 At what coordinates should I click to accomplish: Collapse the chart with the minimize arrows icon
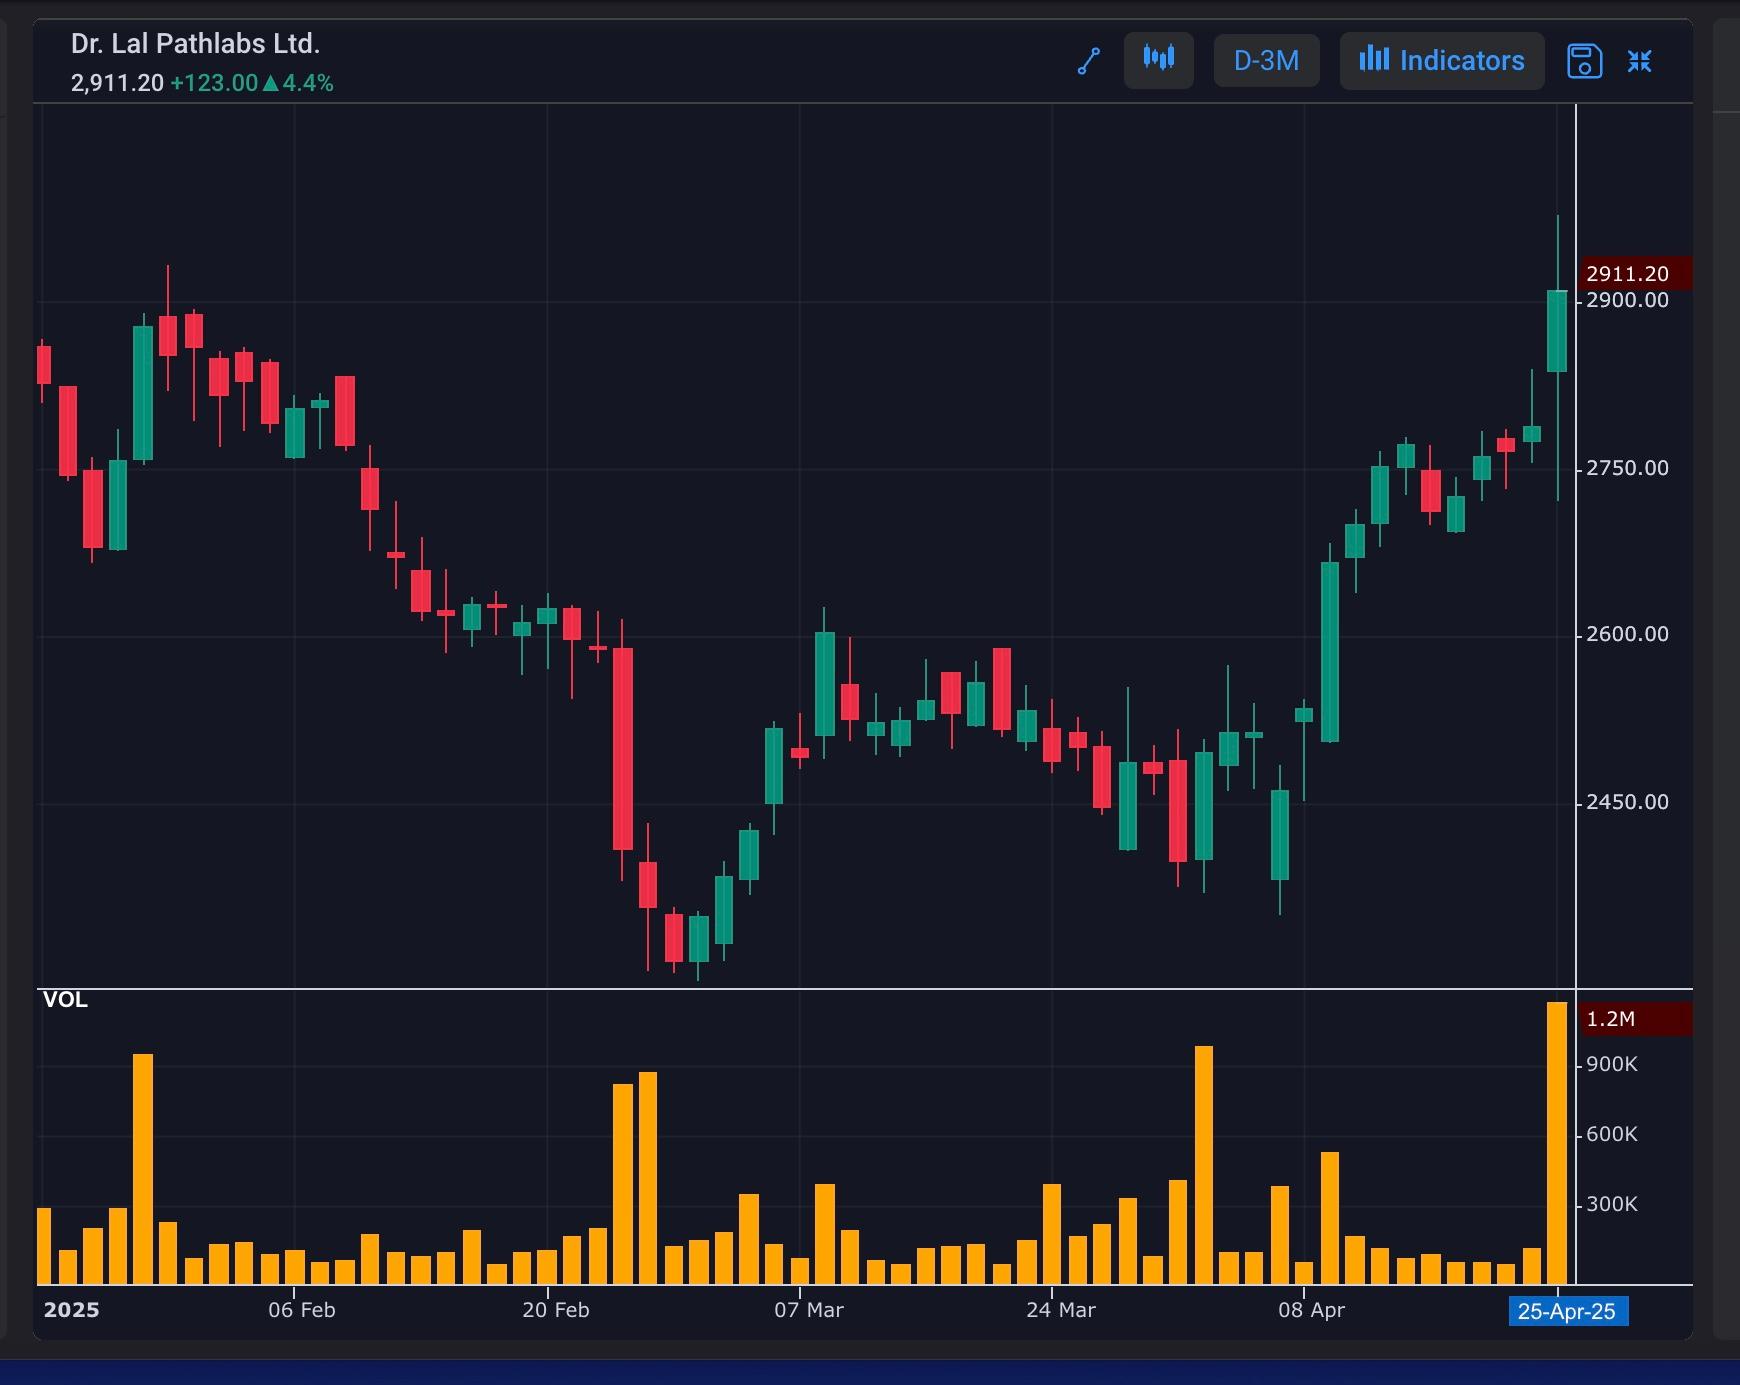pyautogui.click(x=1639, y=61)
